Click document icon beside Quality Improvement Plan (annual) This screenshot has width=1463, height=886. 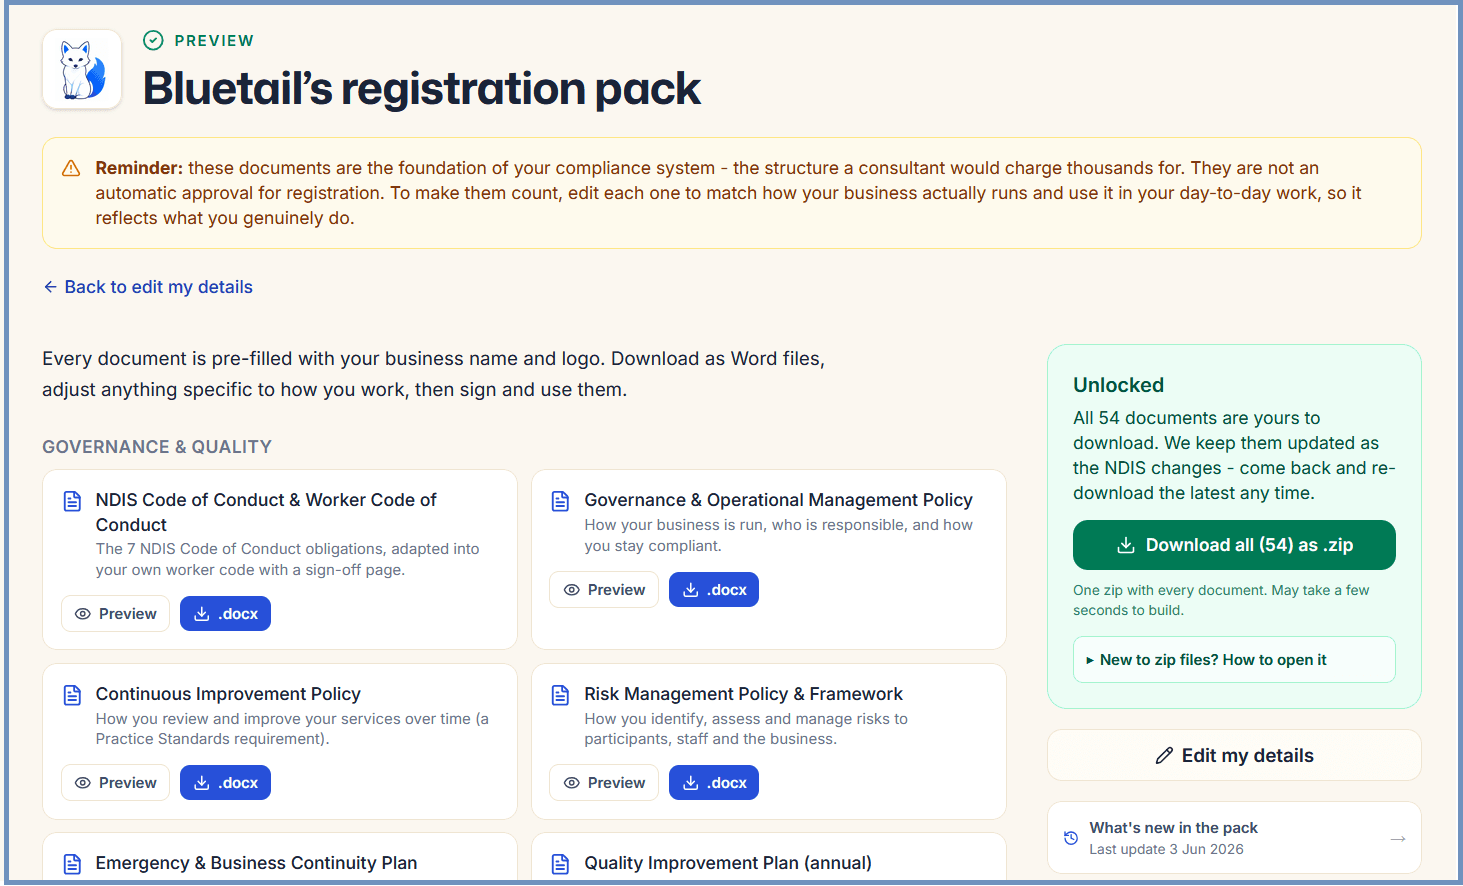pos(561,864)
